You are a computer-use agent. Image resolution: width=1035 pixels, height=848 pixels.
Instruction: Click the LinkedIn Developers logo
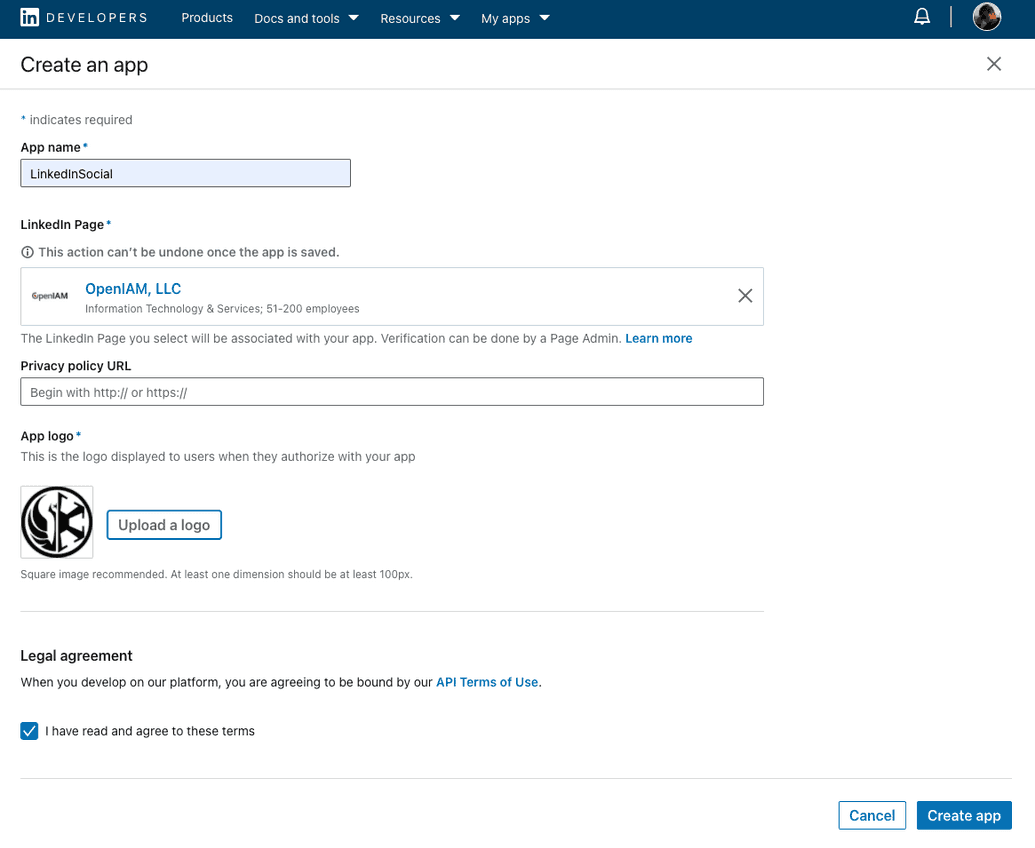tap(84, 17)
